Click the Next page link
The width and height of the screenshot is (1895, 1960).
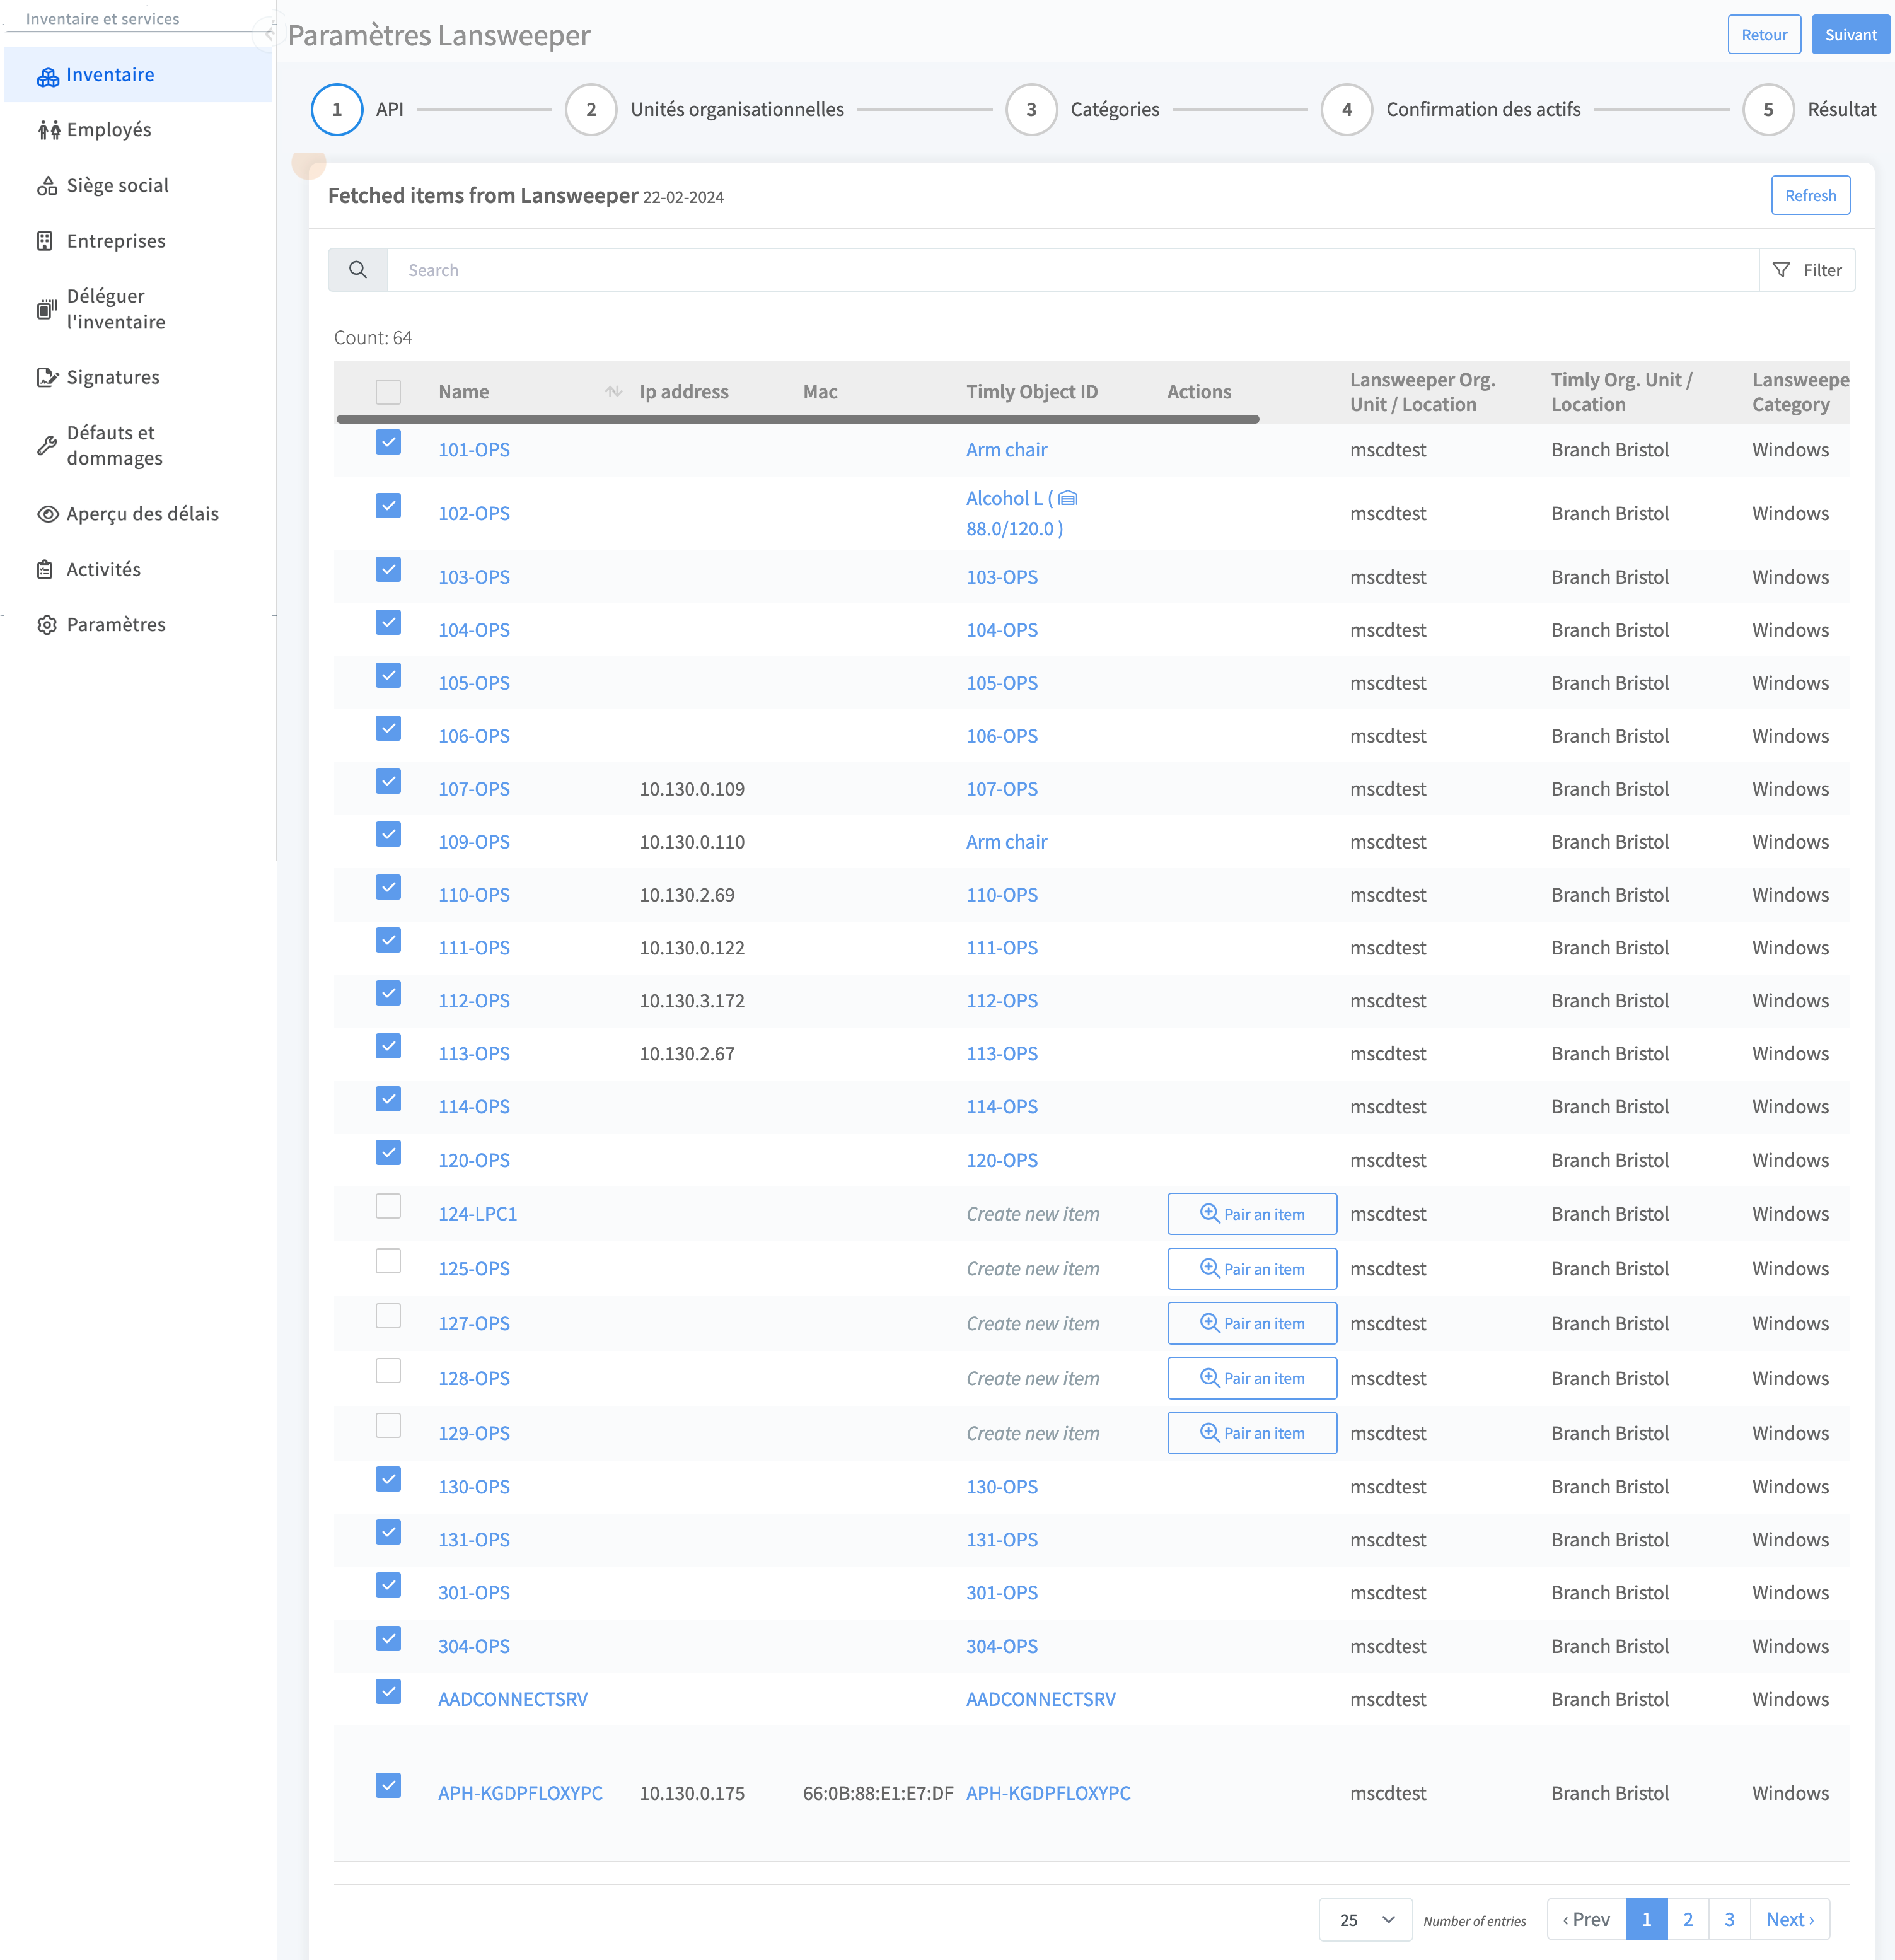pyautogui.click(x=1790, y=1919)
